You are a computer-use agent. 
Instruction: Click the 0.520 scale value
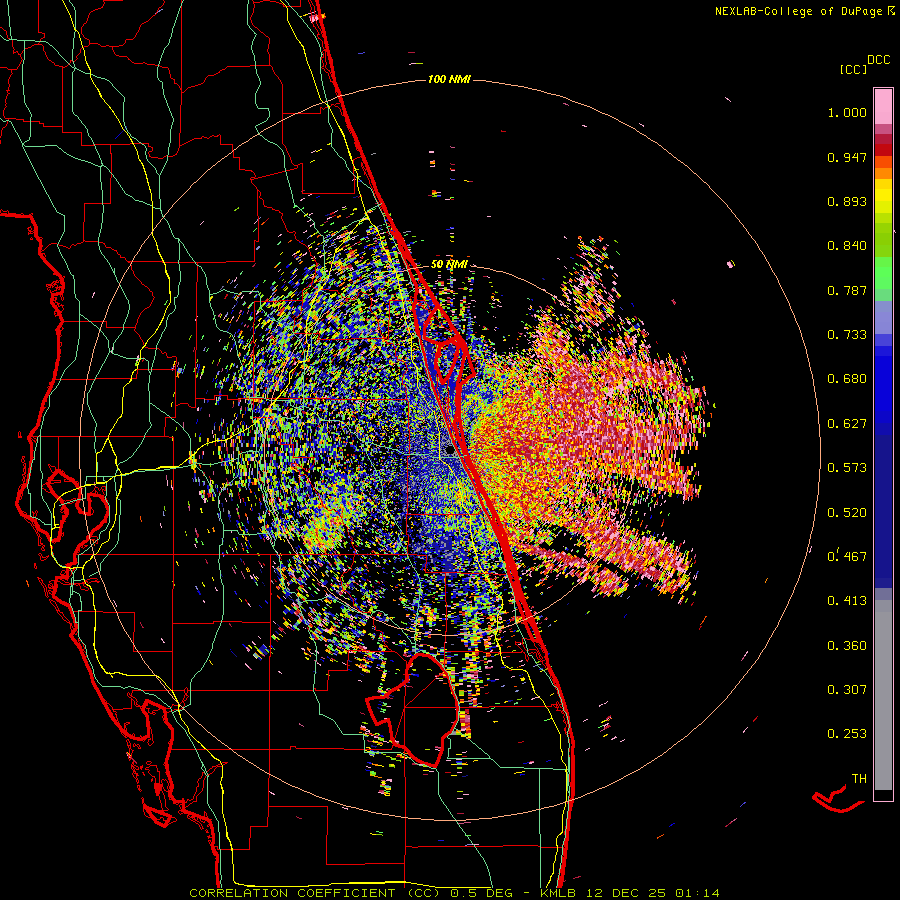pos(847,512)
